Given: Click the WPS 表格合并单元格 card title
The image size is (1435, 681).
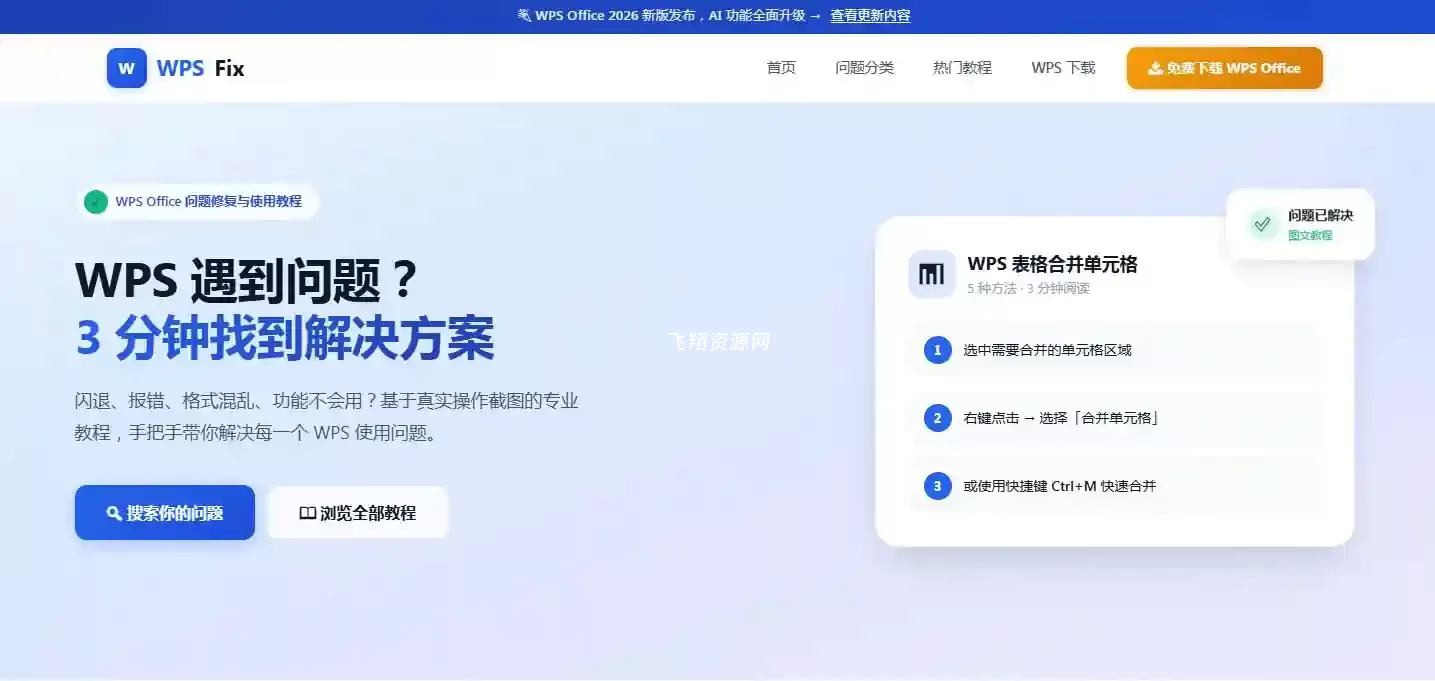Looking at the screenshot, I should tap(1052, 264).
